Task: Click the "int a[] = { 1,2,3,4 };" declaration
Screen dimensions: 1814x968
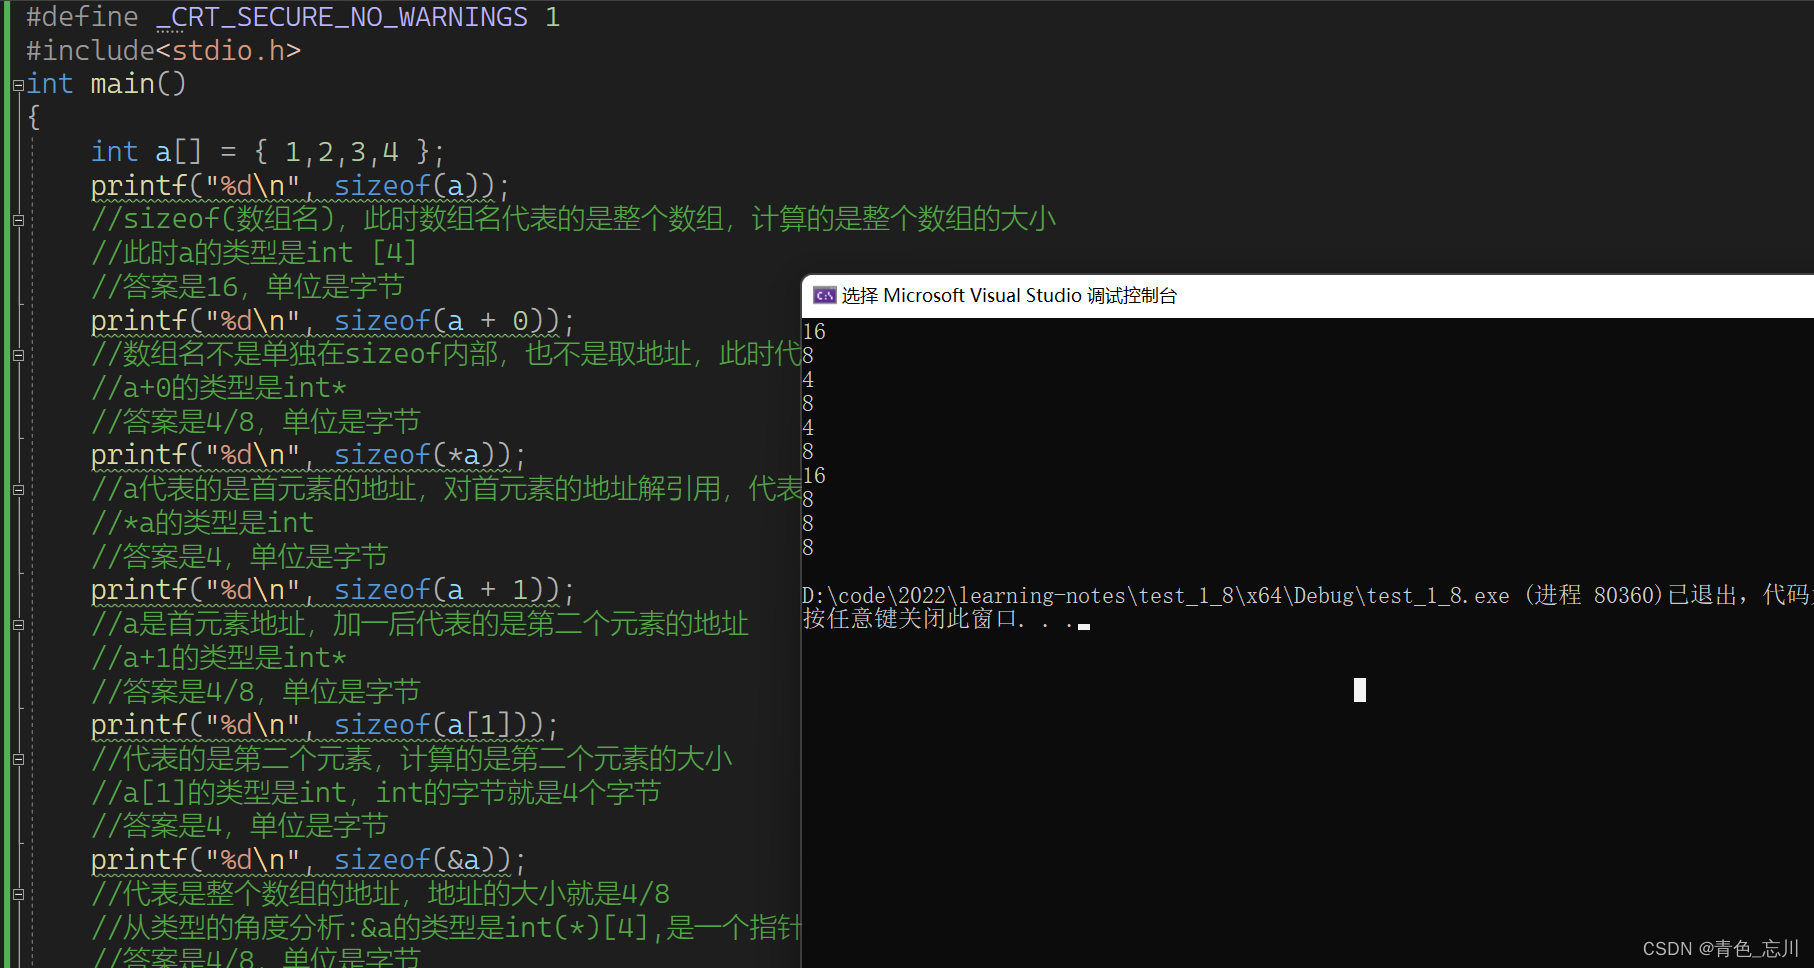Action: [x=267, y=152]
